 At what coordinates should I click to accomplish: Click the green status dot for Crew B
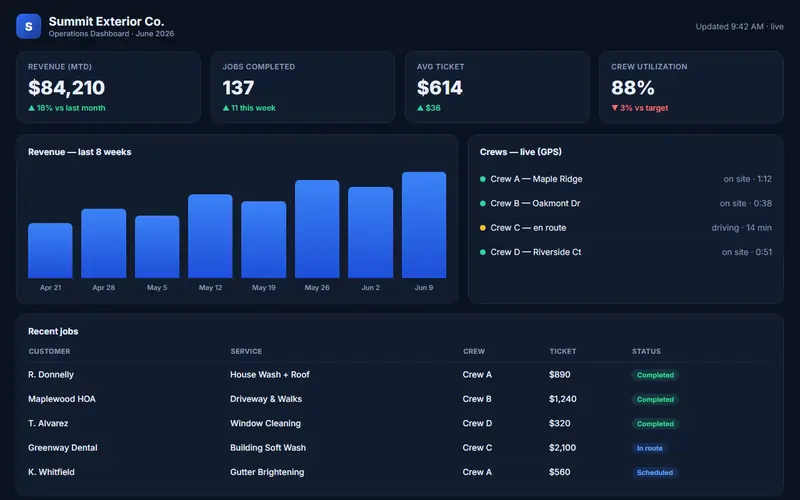point(483,204)
